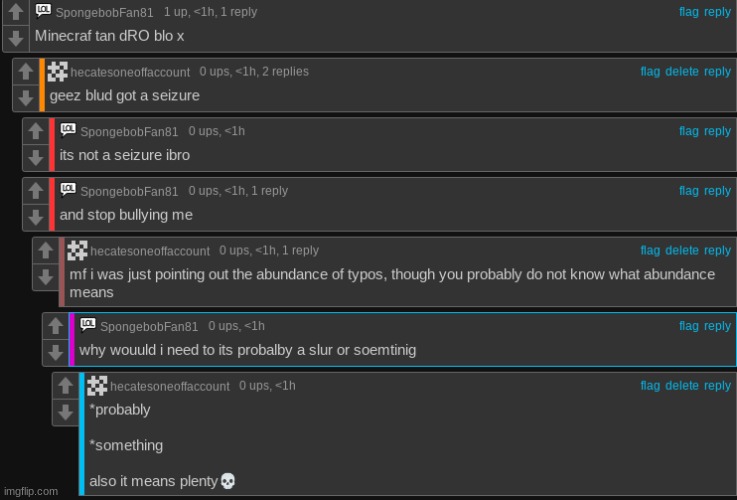This screenshot has height=500, width=737.
Task: Upvote the "why wouuld i need to" comment
Action: click(55, 326)
